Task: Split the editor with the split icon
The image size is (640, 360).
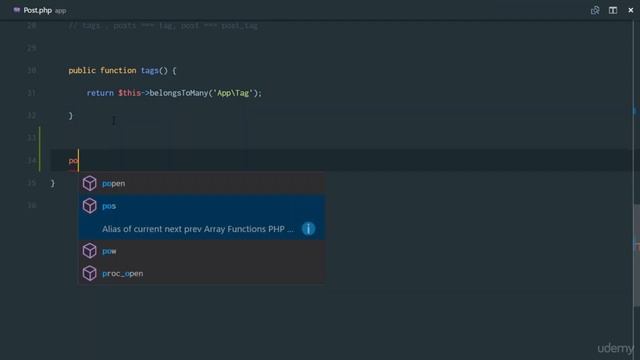Action: [613, 10]
